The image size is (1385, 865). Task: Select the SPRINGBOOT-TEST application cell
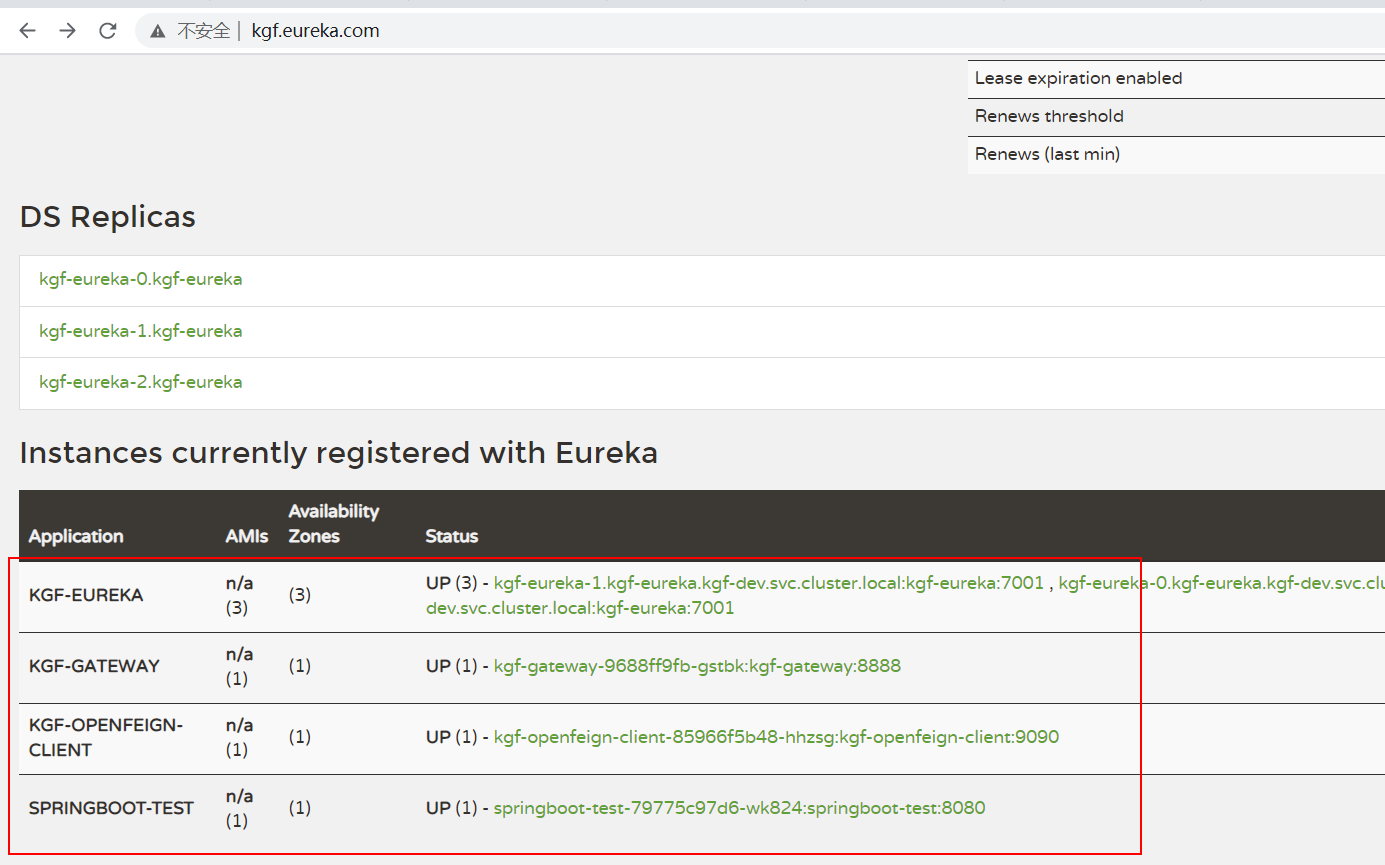[111, 808]
